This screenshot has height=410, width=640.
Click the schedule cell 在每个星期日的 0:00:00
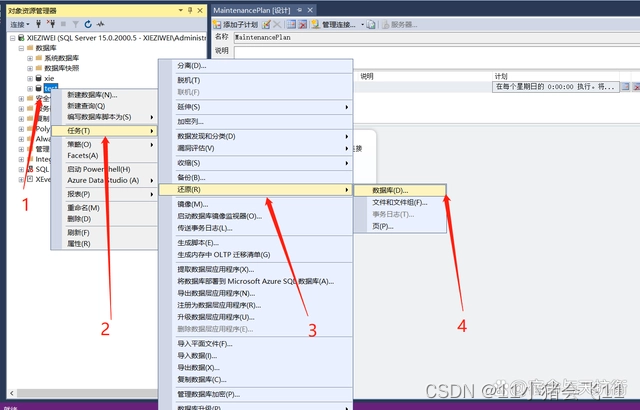(x=555, y=87)
